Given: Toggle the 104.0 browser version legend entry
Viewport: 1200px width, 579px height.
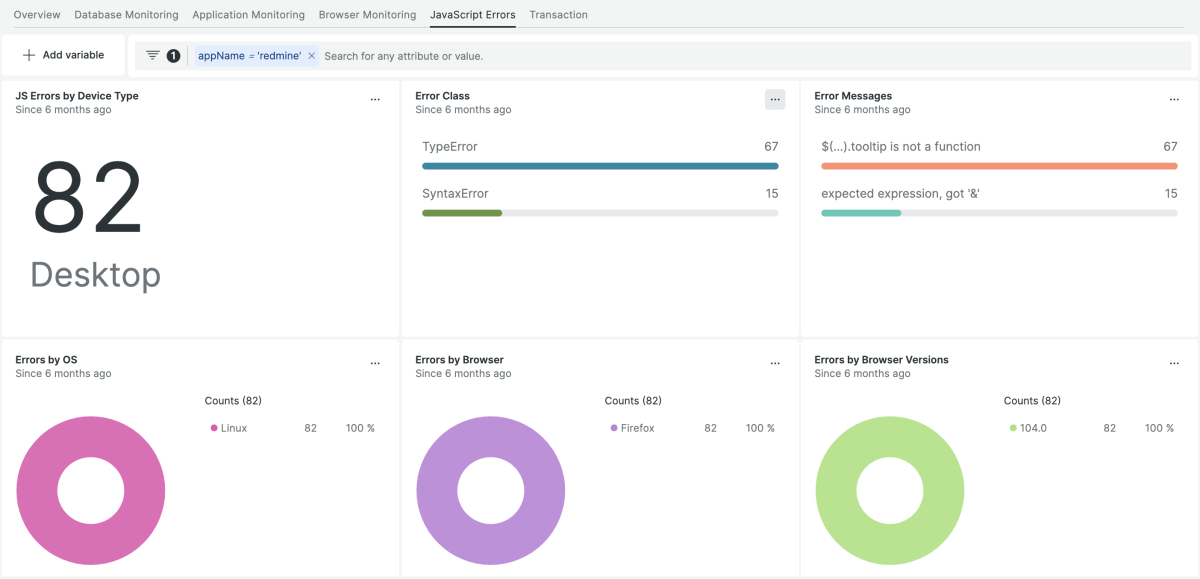Looking at the screenshot, I should pos(1031,428).
